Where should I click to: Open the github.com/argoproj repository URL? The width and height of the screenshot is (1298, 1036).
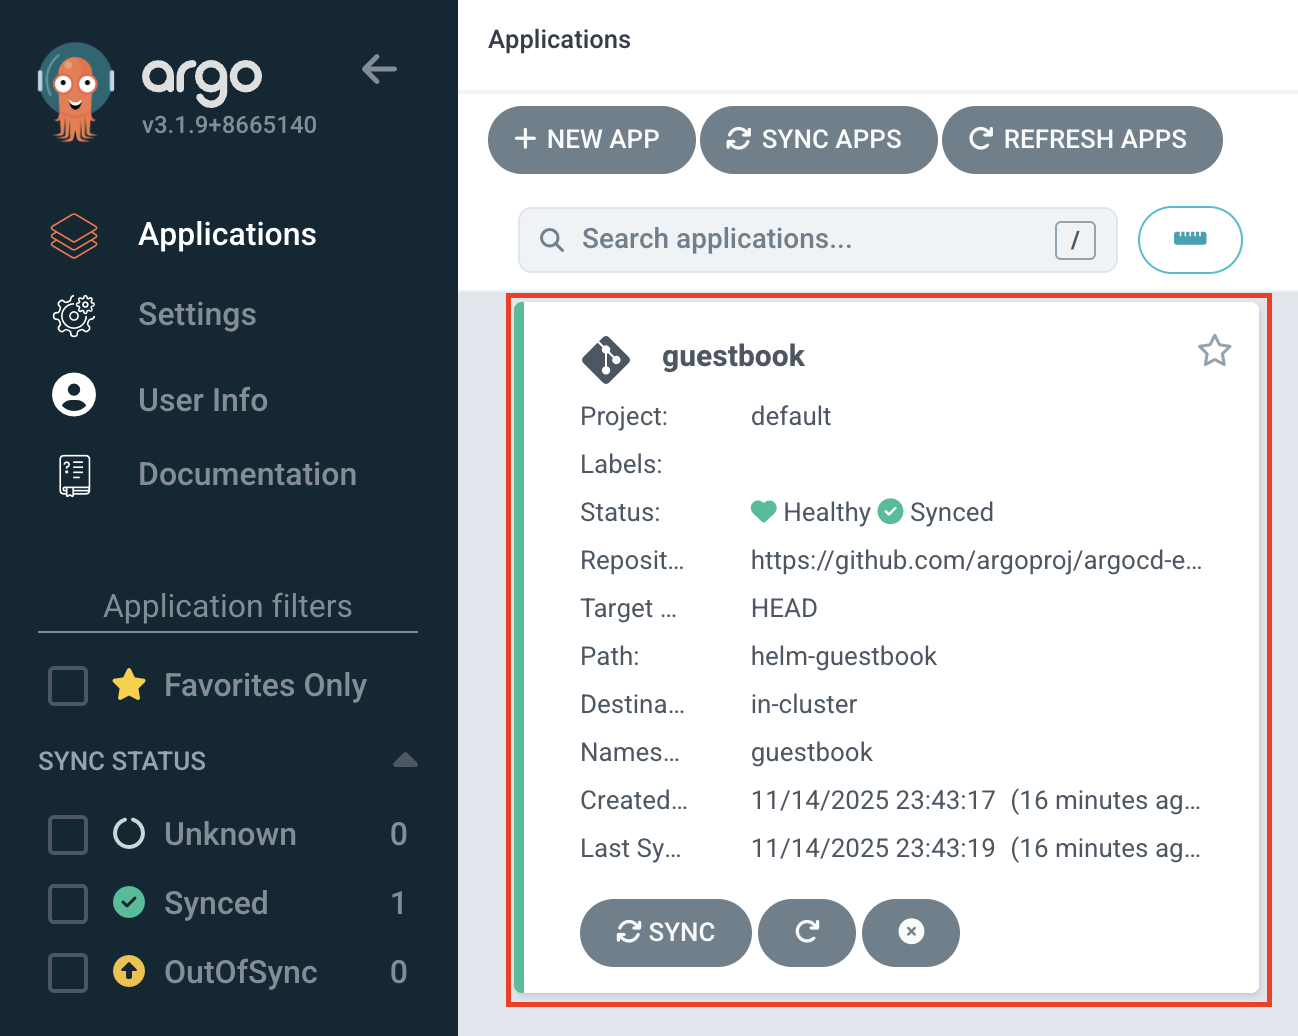pos(976,560)
